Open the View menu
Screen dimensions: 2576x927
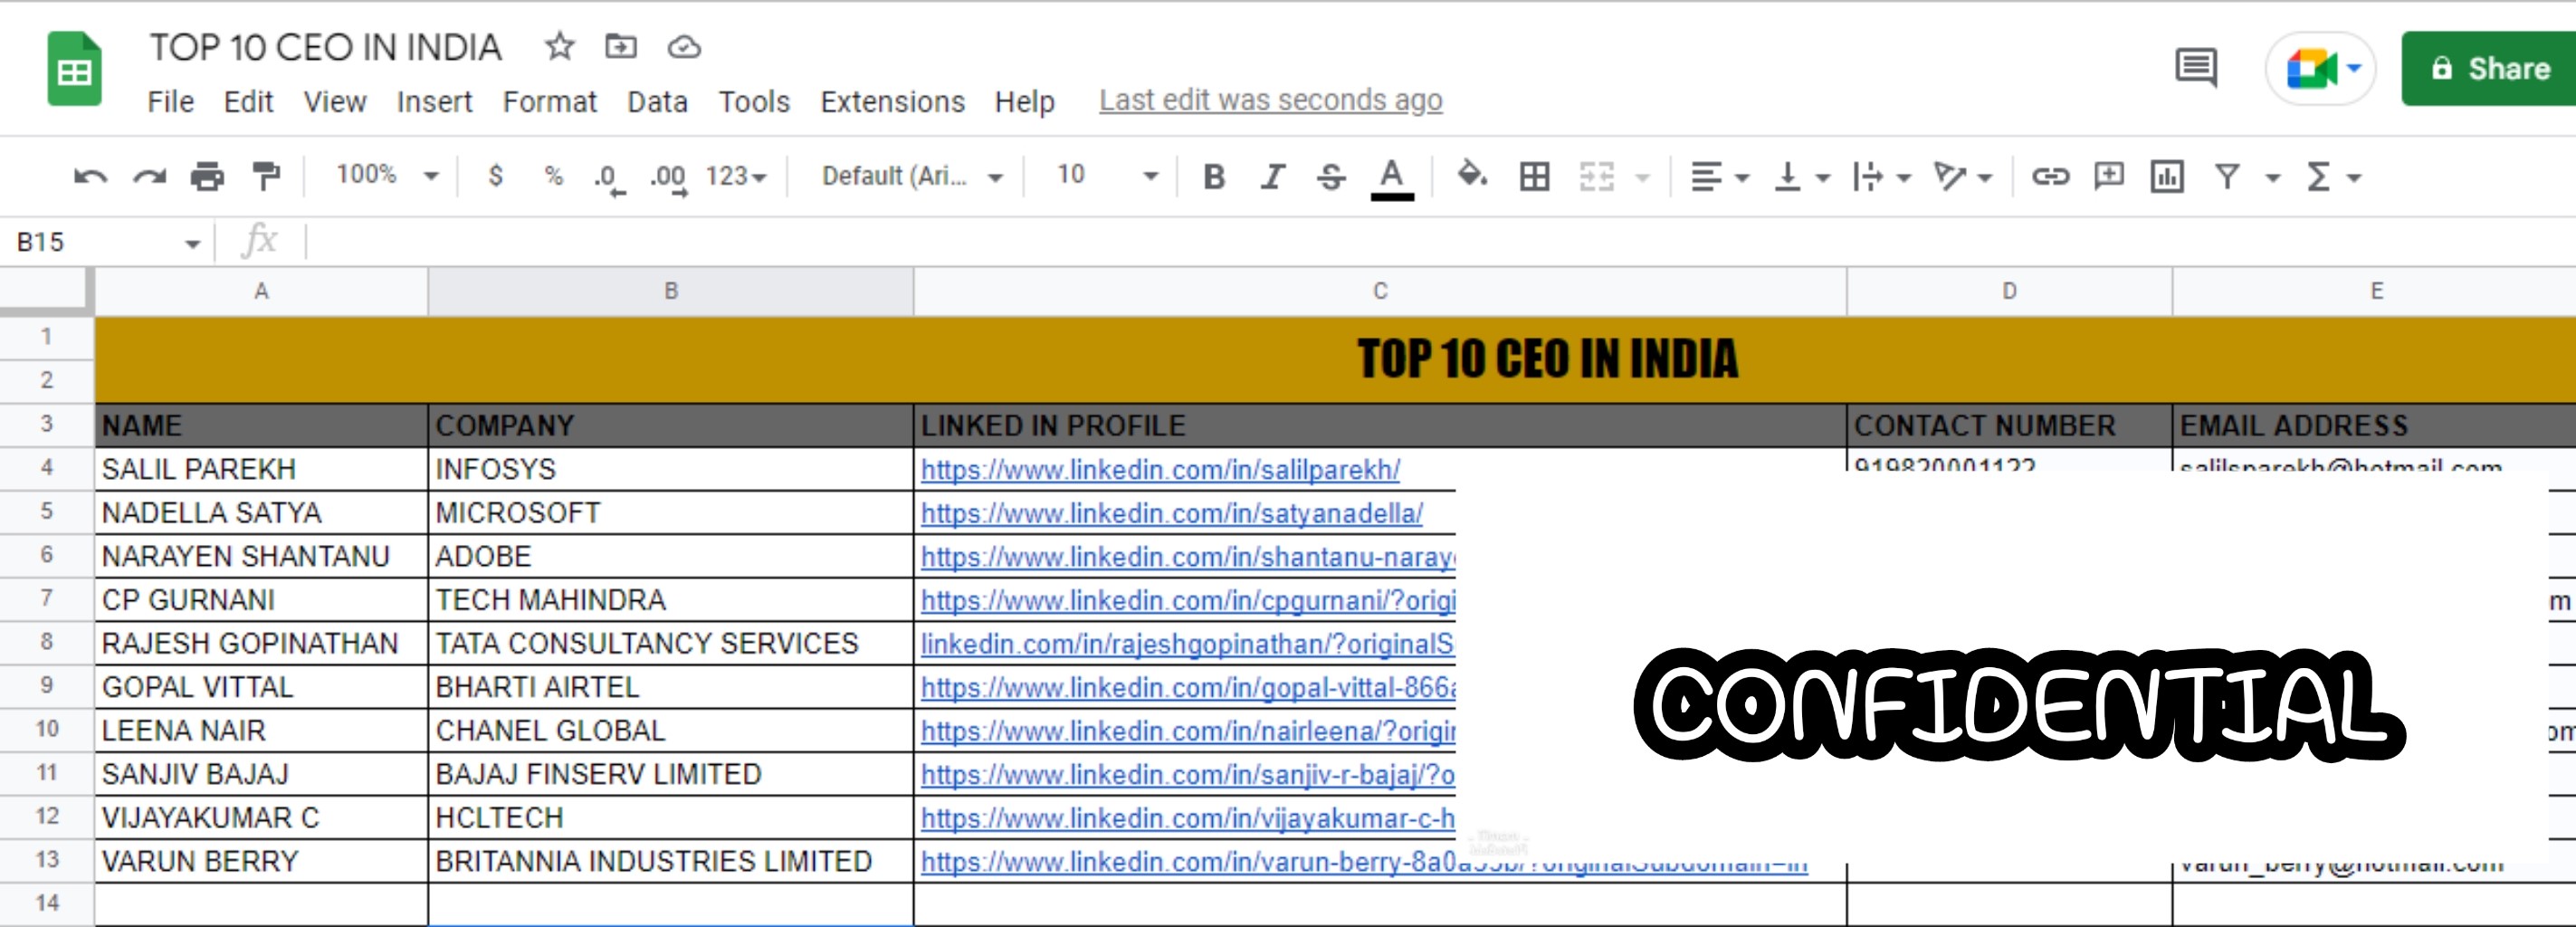(x=335, y=102)
